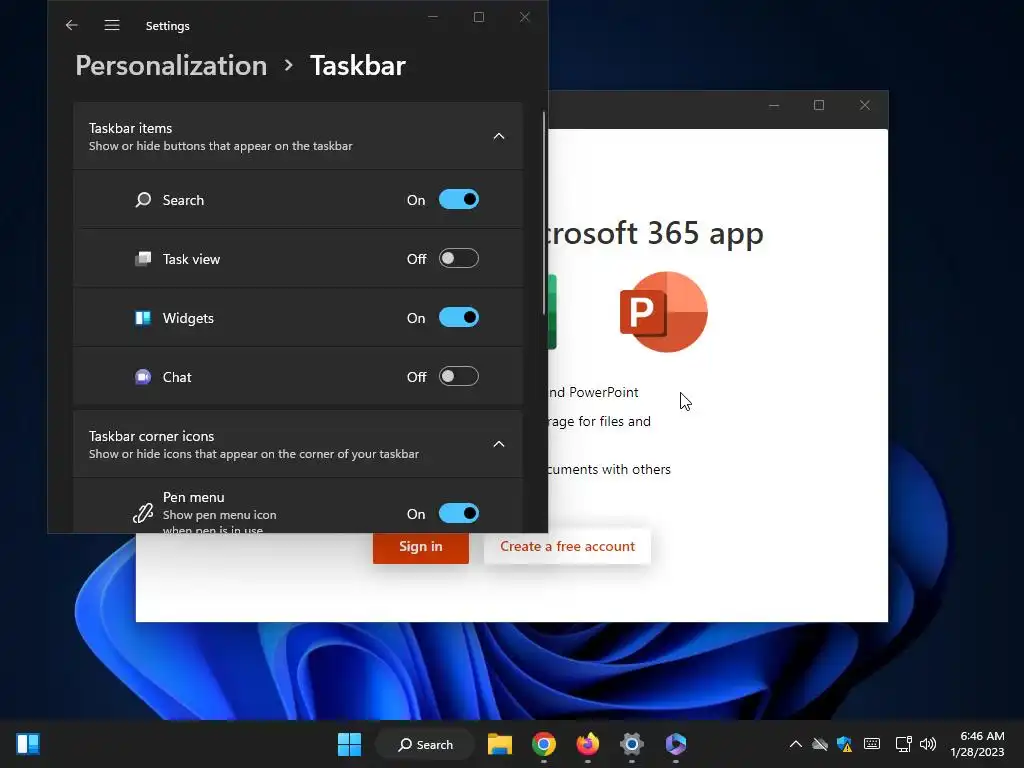Click the Task view icon in settings list
The image size is (1024, 768).
coord(143,259)
